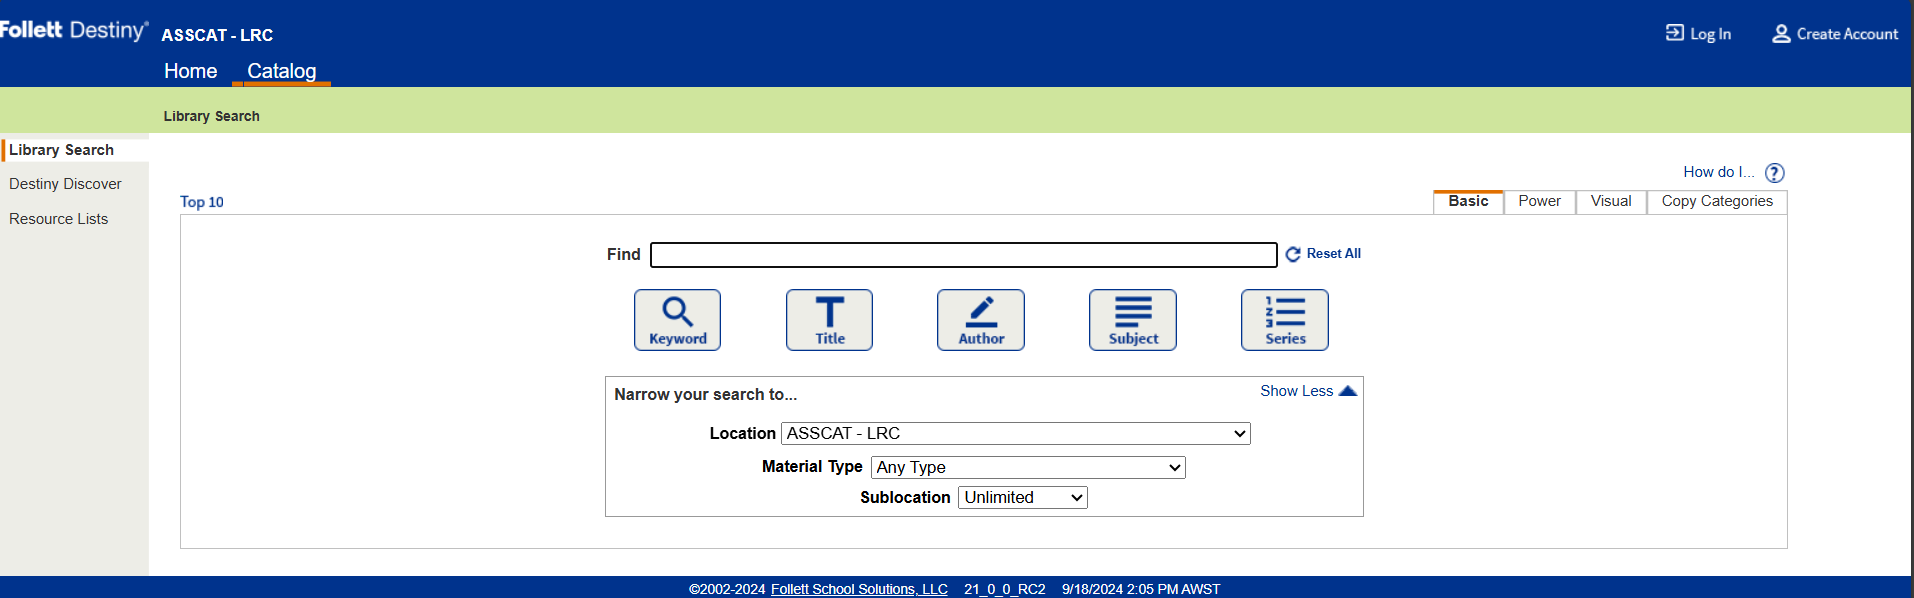
Task: Click the timestamp '9/18/2024 2:05 PM AWST'
Action: pyautogui.click(x=1141, y=589)
